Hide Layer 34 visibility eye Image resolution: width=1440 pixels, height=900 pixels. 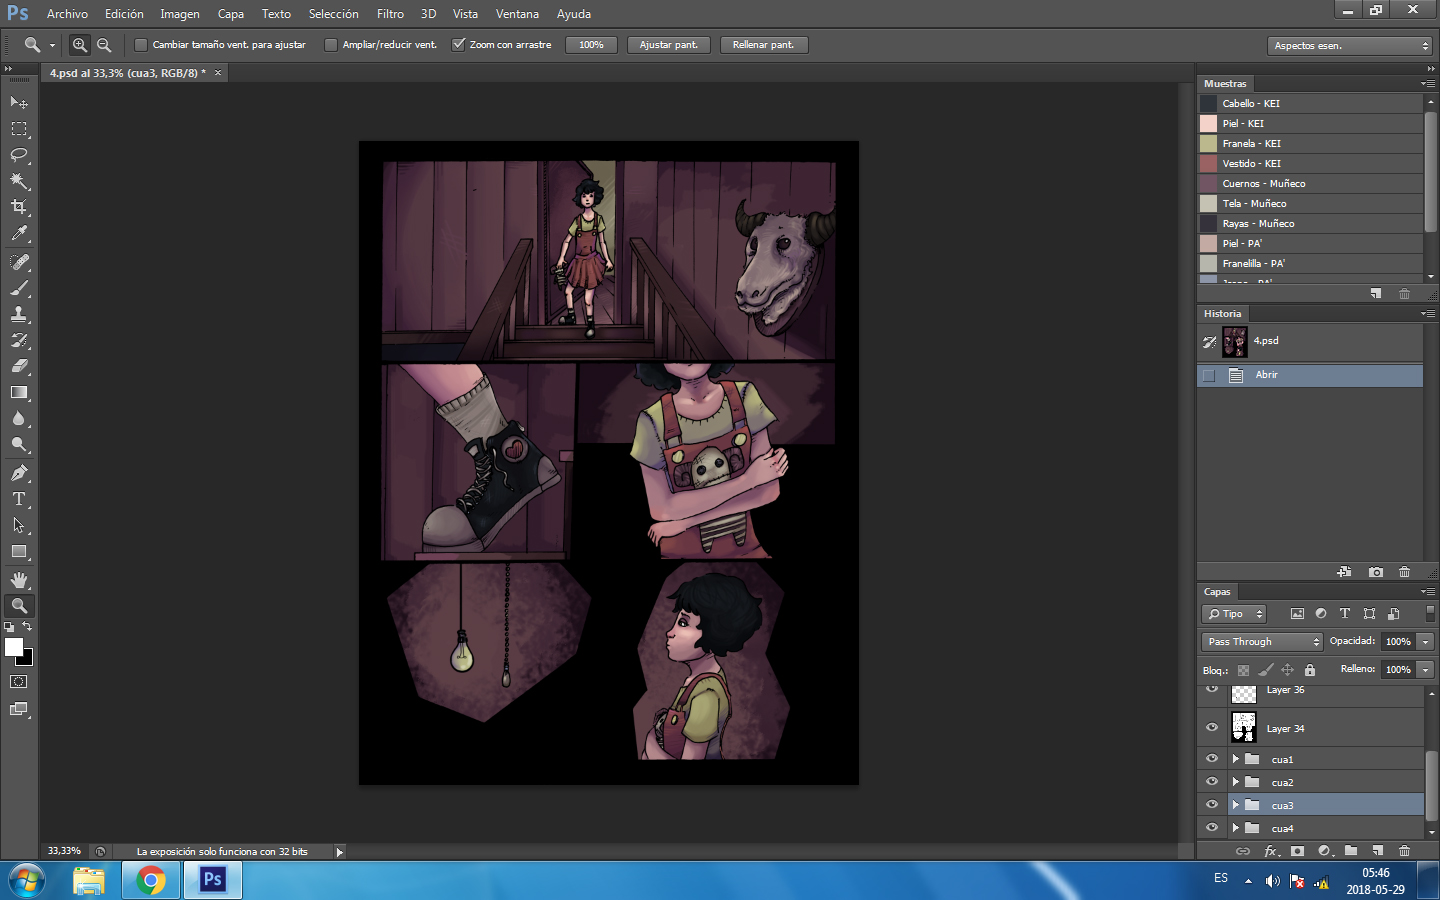point(1212,728)
